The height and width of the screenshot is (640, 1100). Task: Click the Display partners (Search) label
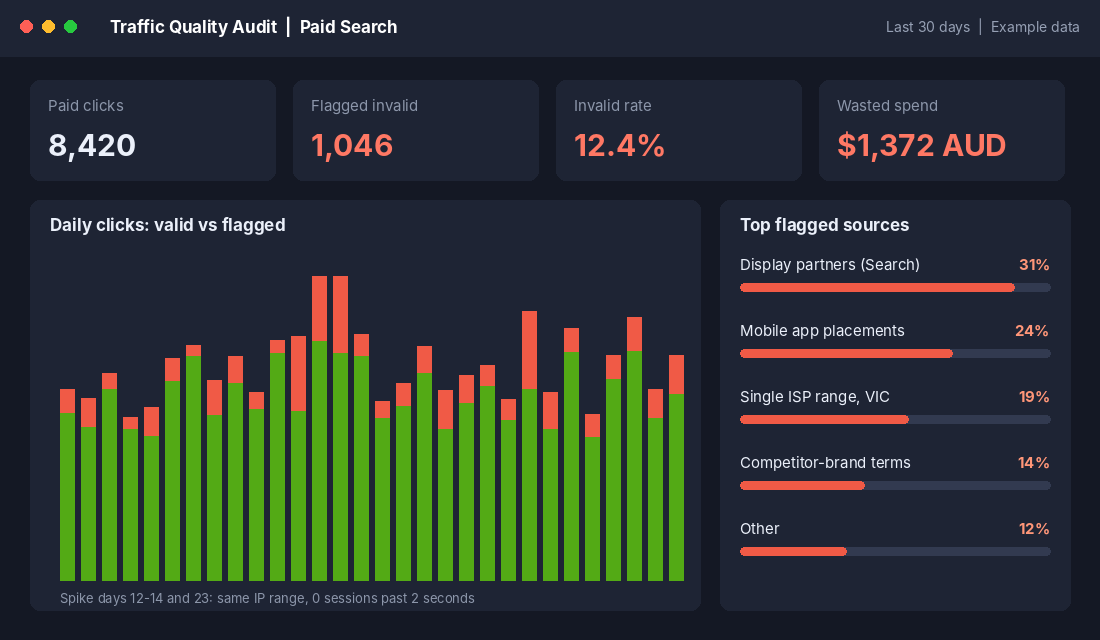[x=830, y=265]
